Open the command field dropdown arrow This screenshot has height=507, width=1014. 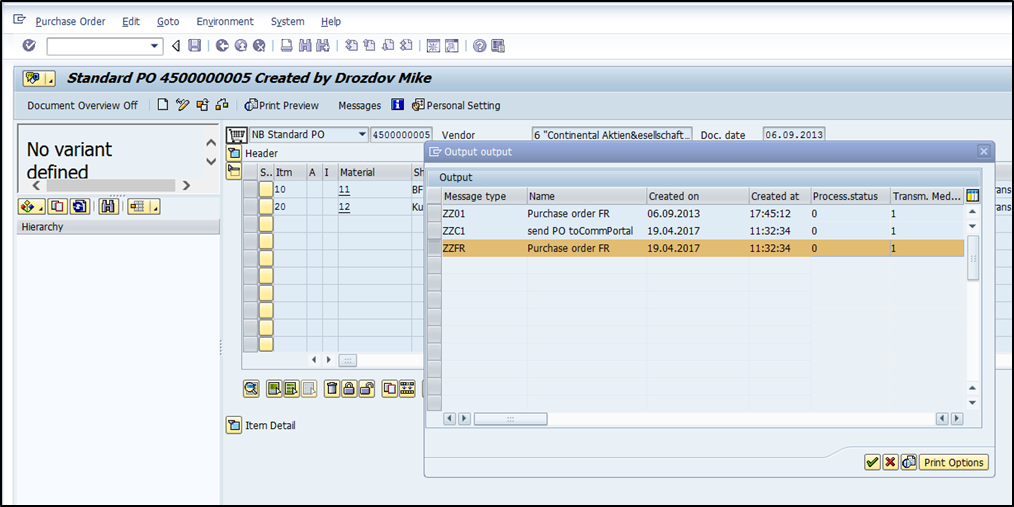154,46
